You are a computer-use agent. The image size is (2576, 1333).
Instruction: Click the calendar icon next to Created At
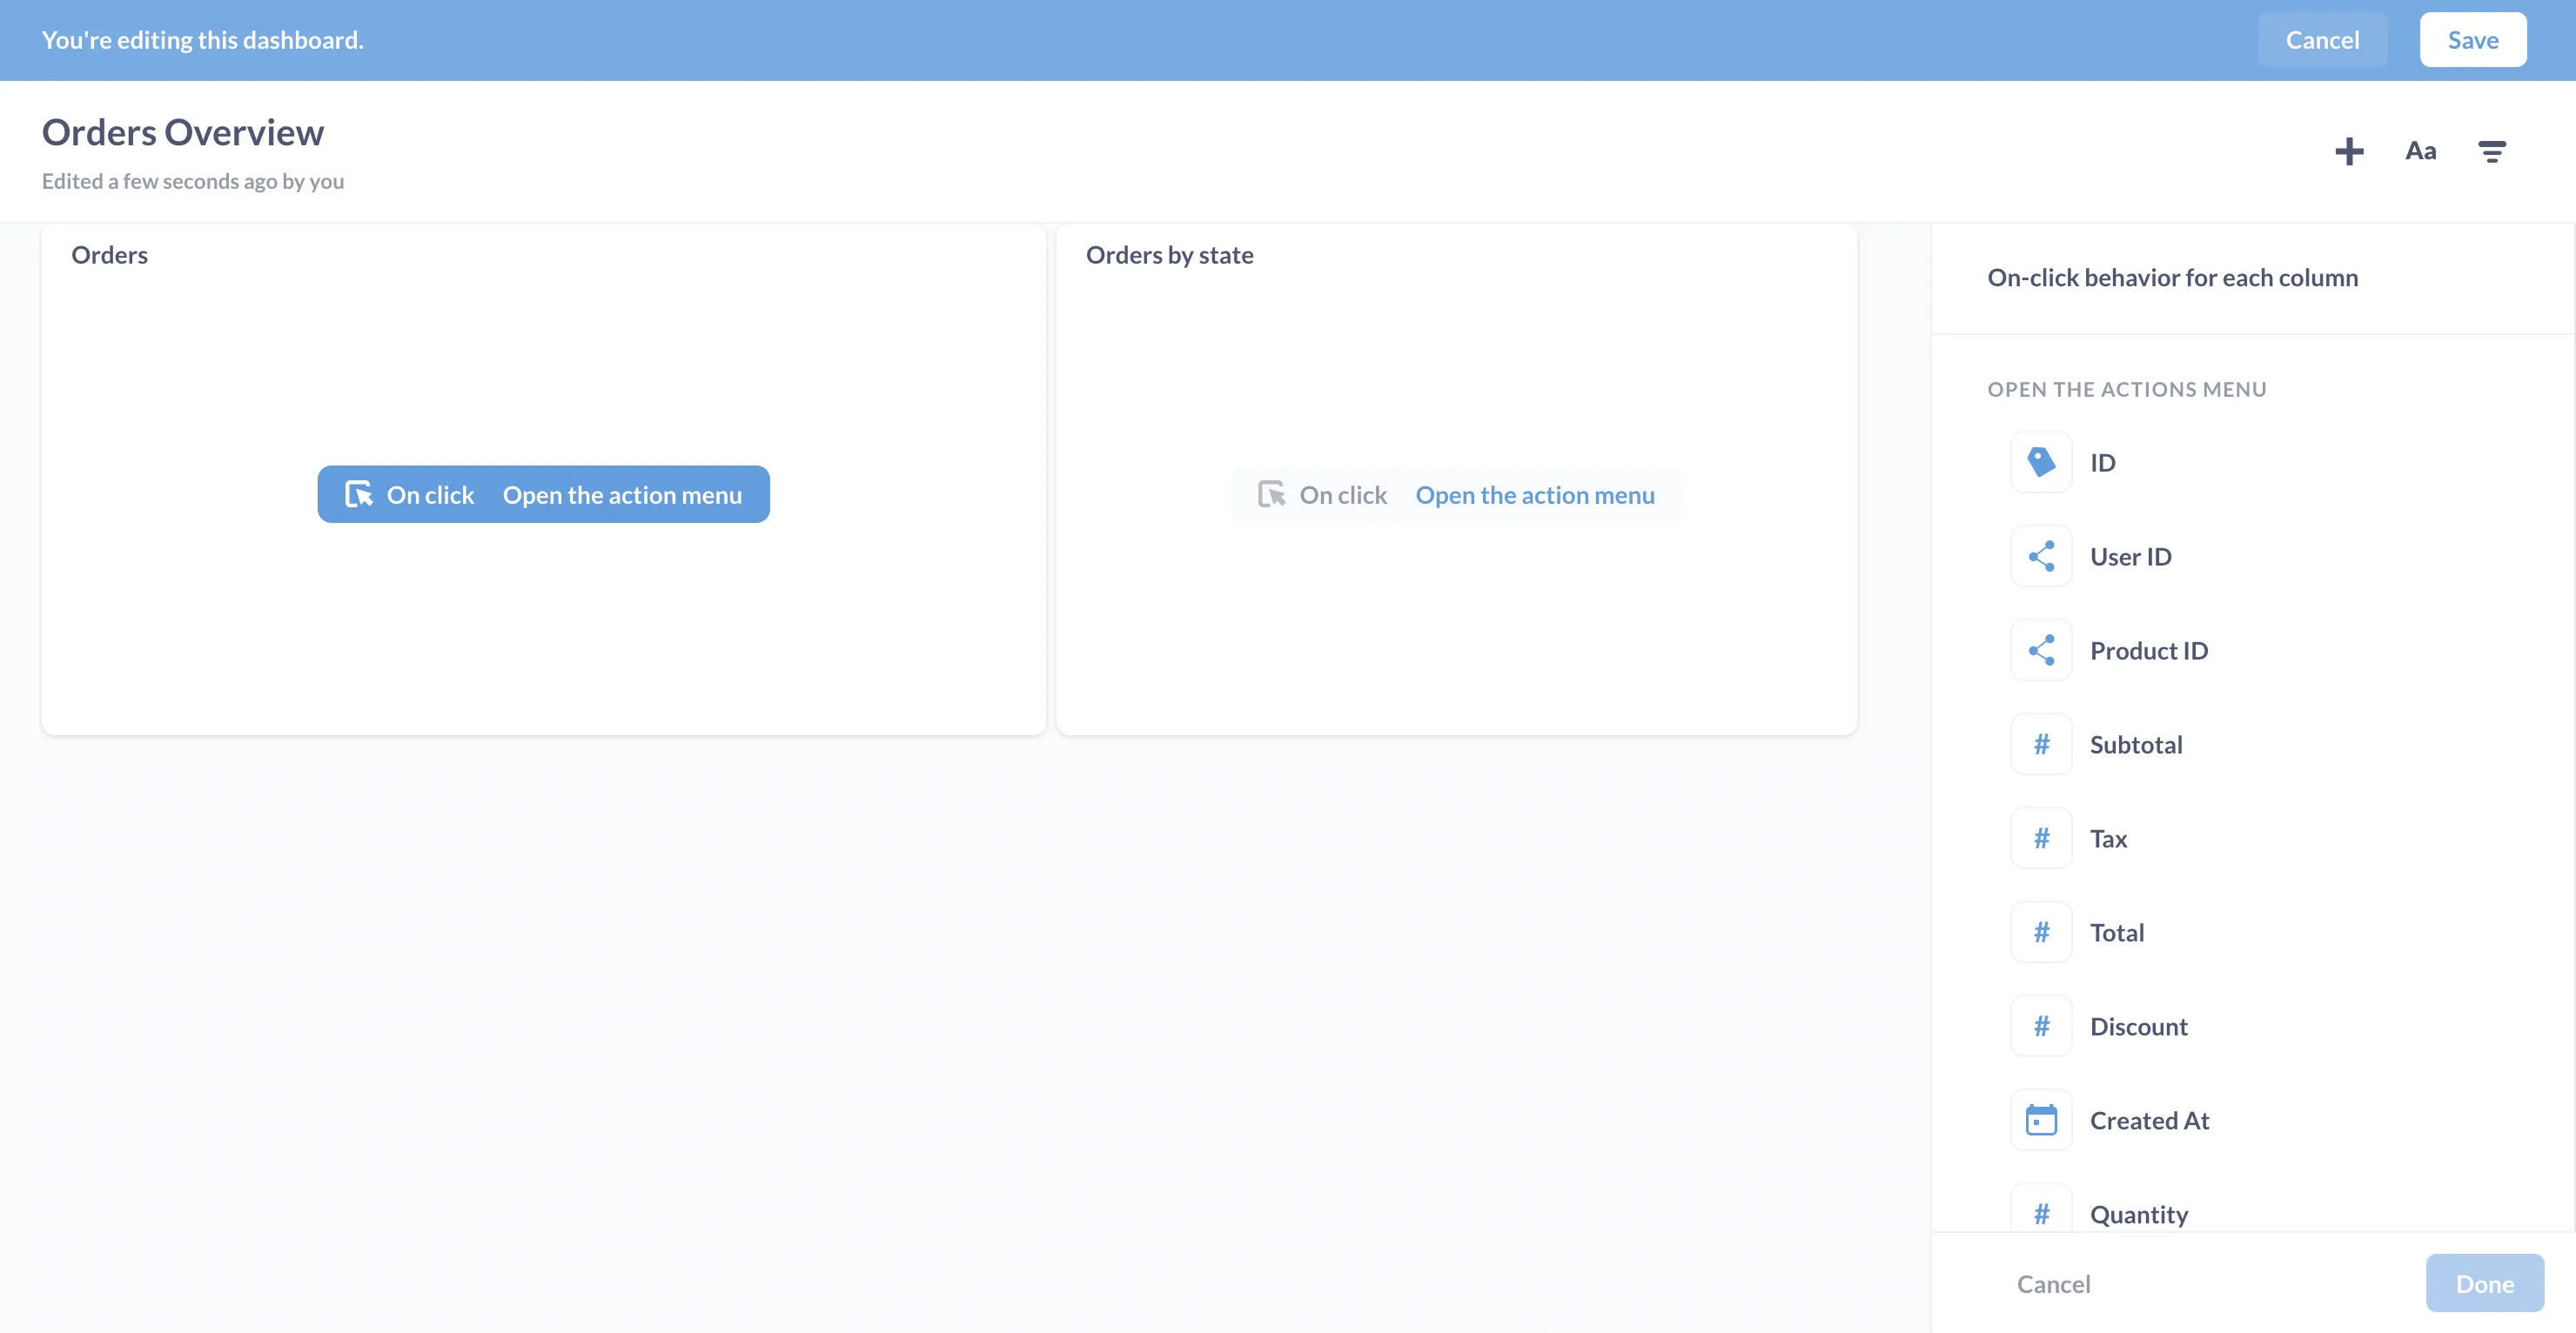tap(2042, 1120)
